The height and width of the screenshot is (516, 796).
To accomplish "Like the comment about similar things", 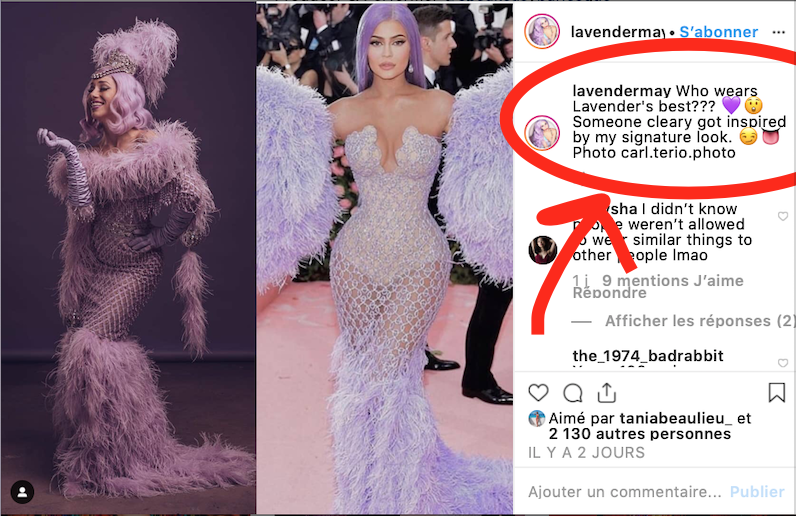I will [783, 216].
